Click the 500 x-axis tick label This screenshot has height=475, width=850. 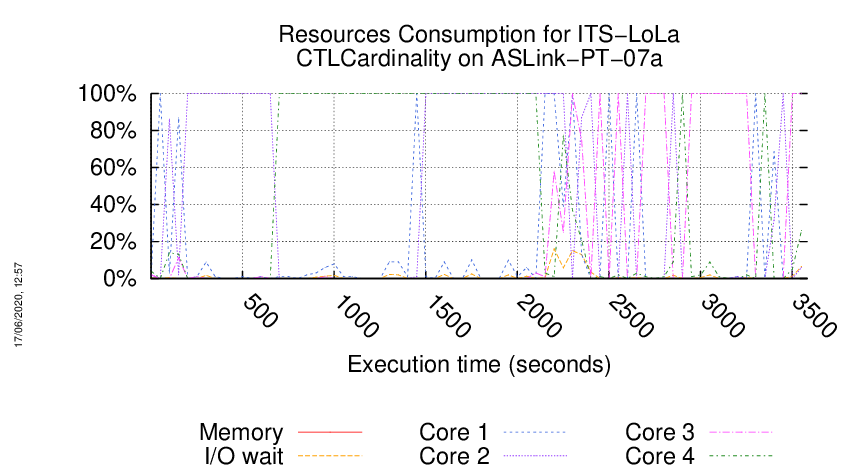pyautogui.click(x=260, y=311)
